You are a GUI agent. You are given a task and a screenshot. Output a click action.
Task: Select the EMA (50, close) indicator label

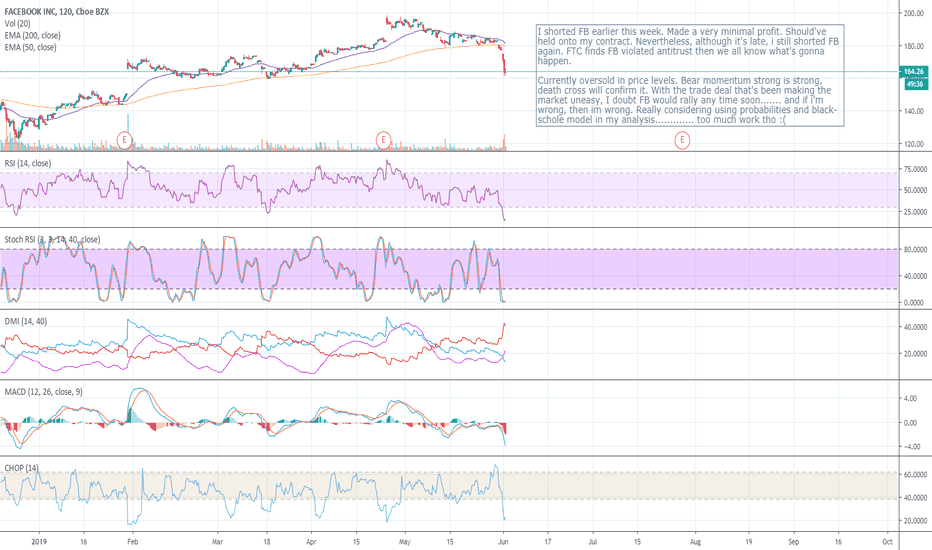coord(30,48)
